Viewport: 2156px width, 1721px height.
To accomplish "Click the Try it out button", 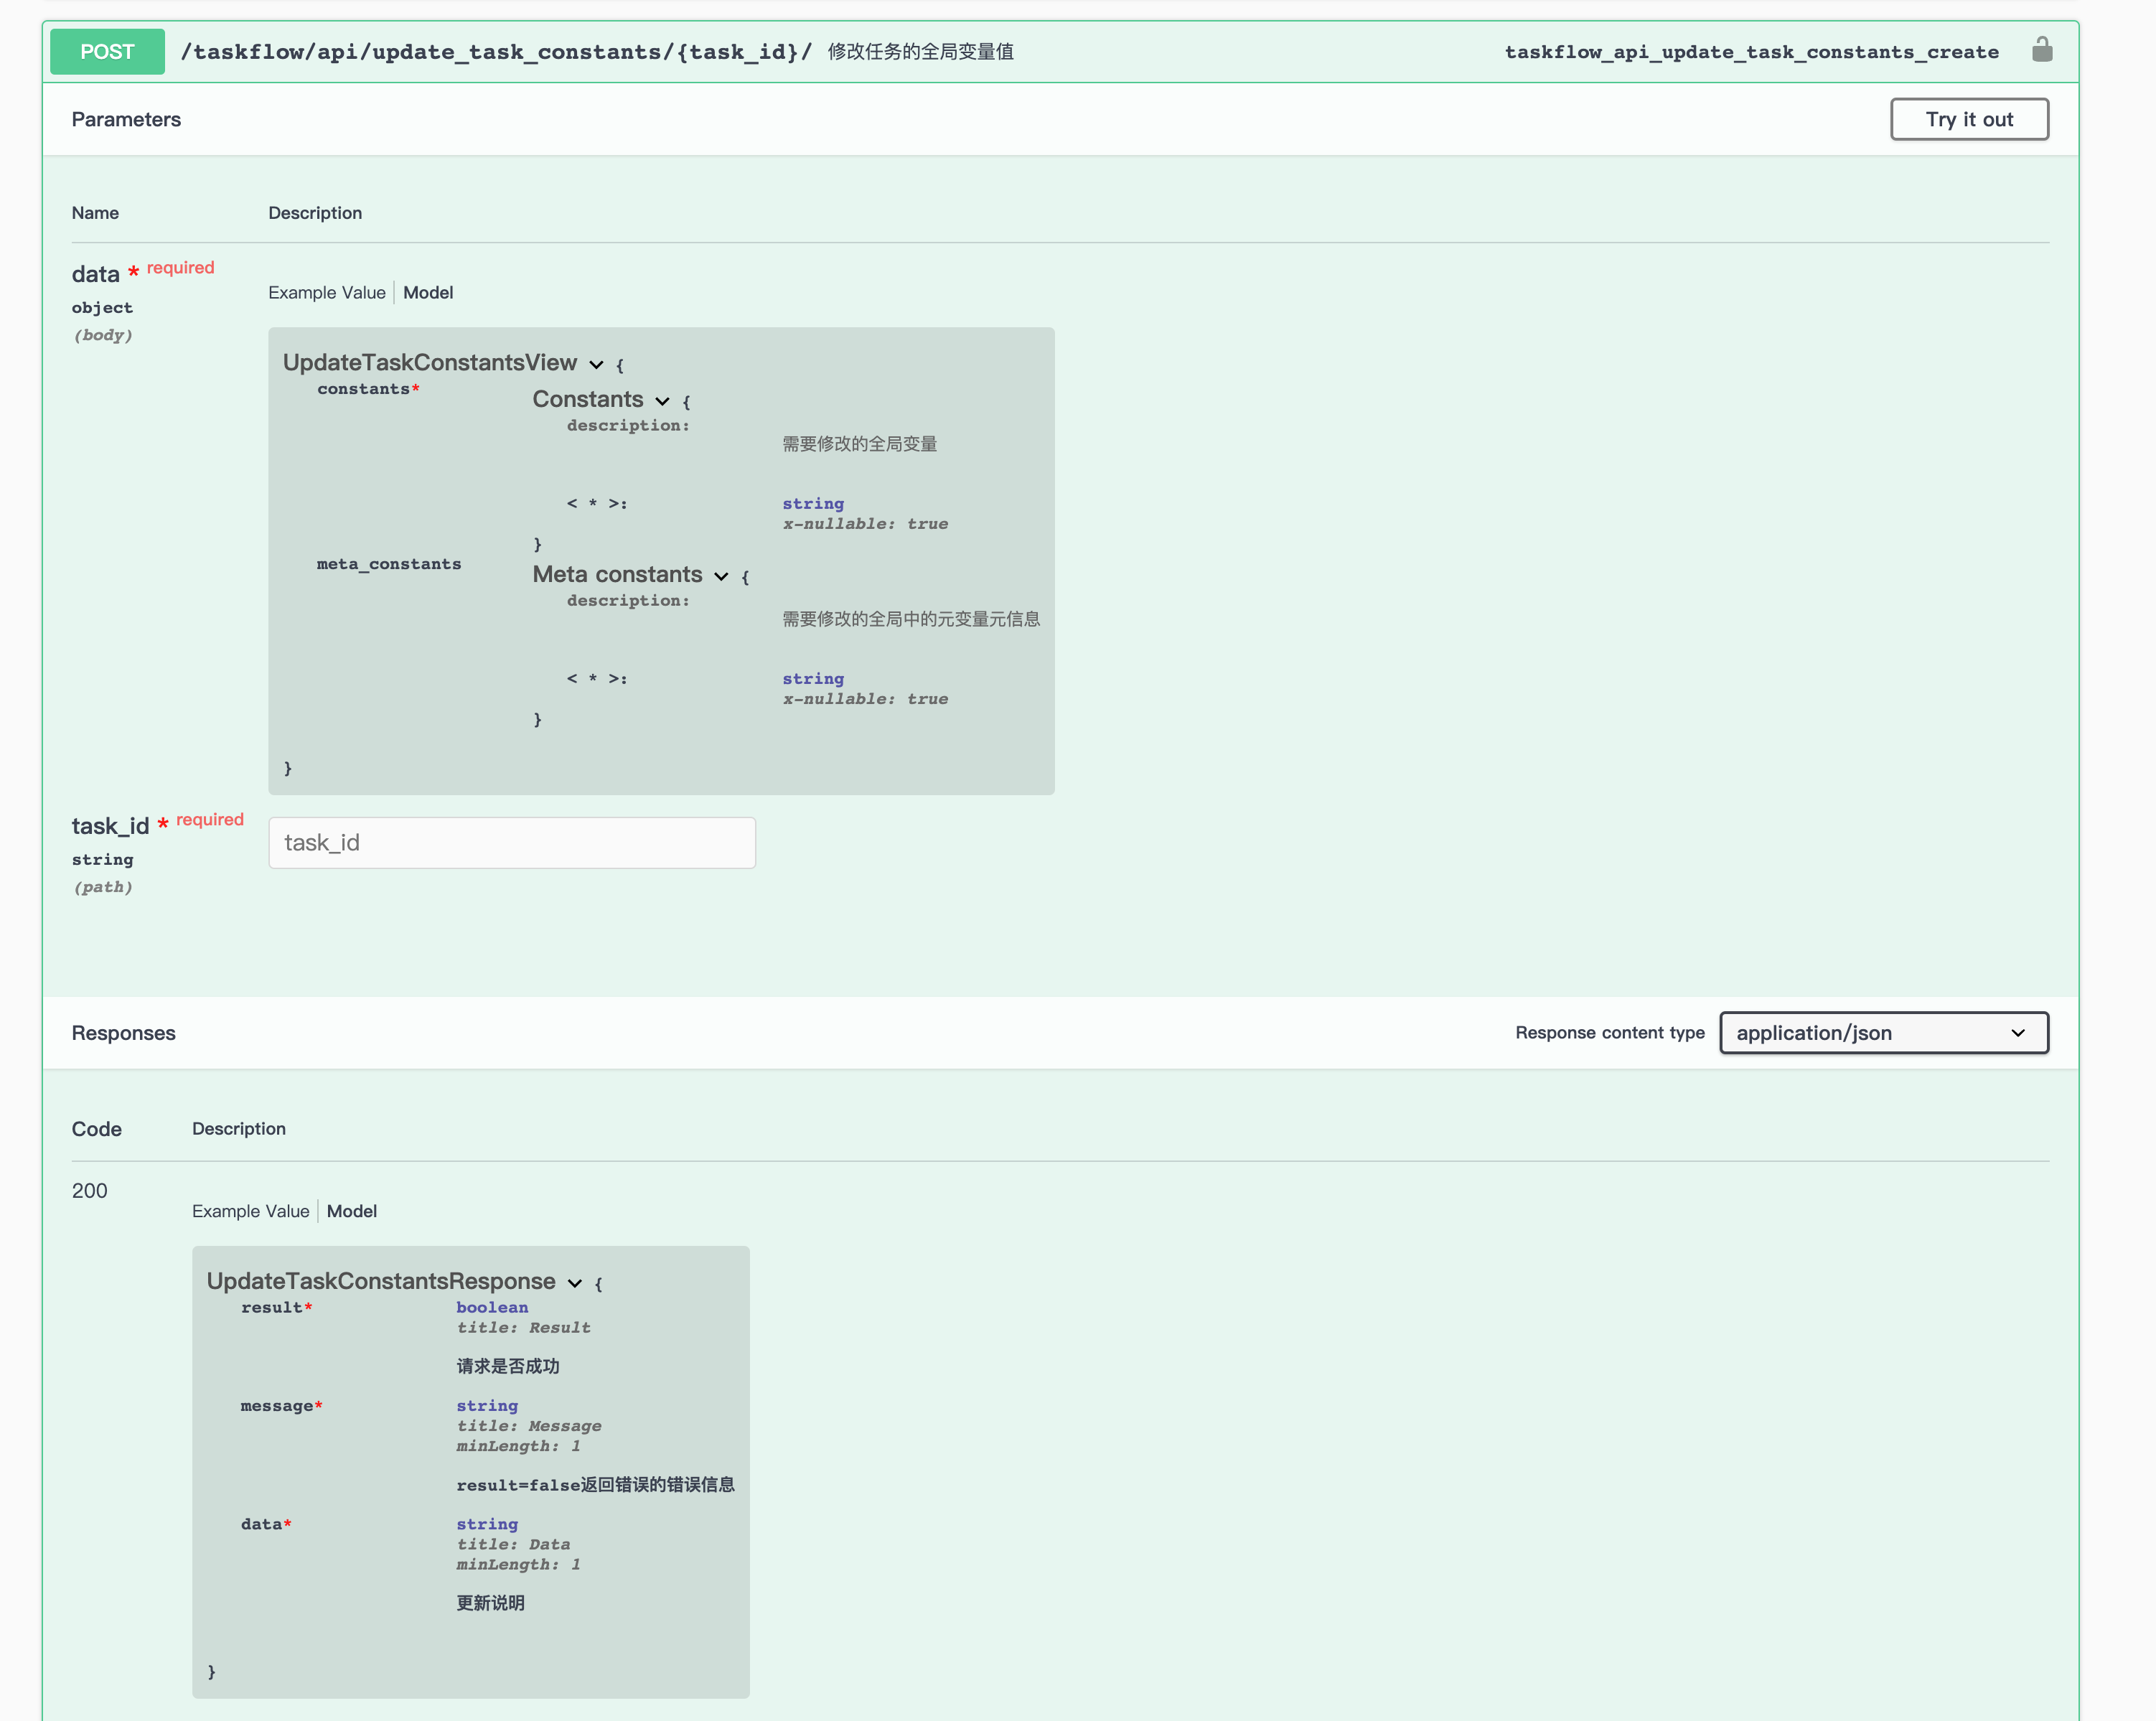I will [1968, 119].
